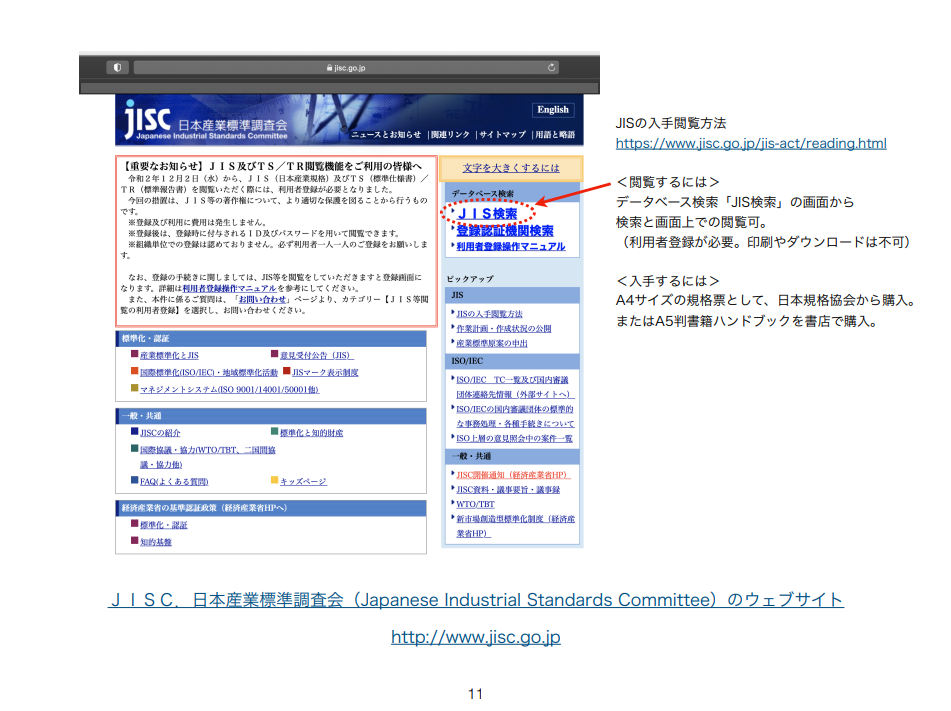Open JISCの紹介 link

(x=160, y=433)
